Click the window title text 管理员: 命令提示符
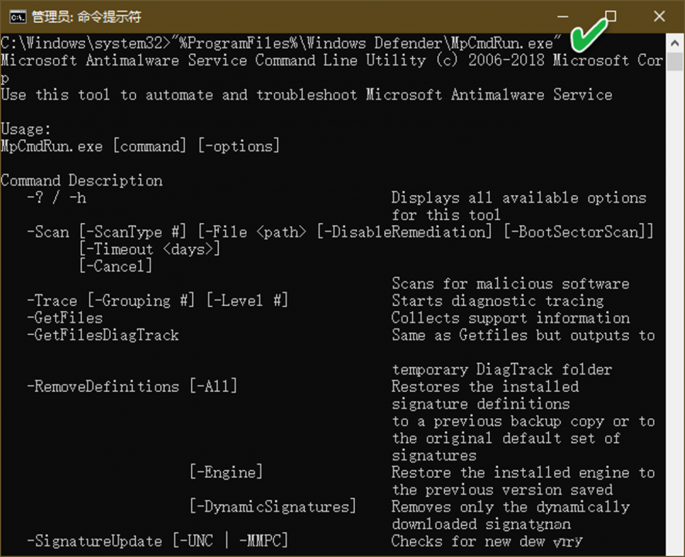The image size is (685, 557). point(88,17)
